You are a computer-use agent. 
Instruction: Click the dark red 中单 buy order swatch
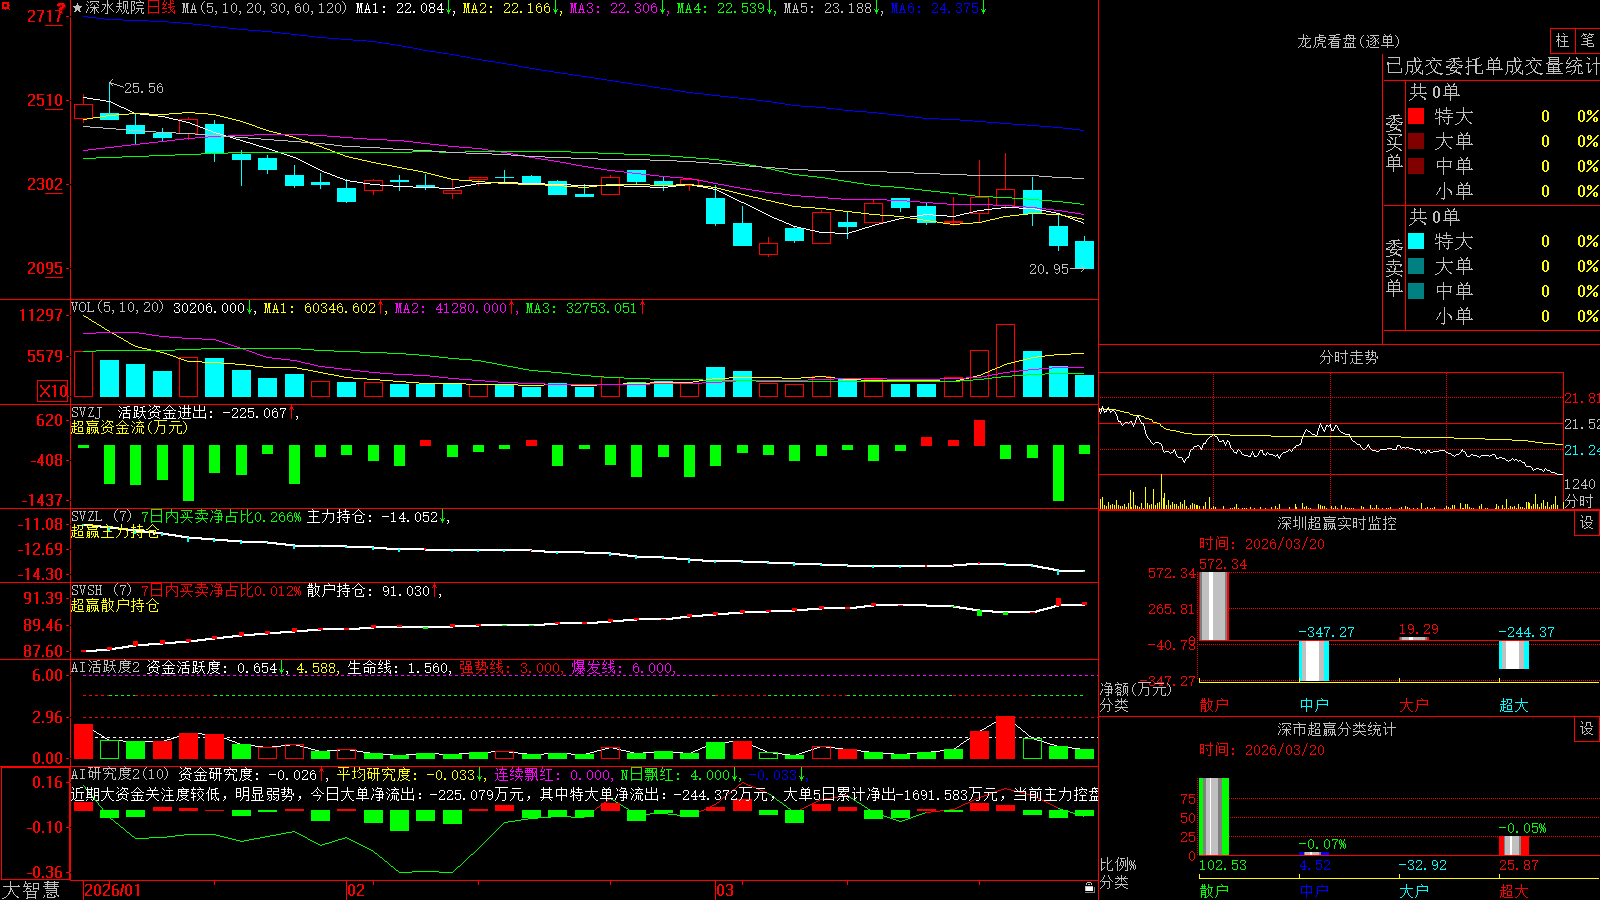pos(1416,166)
